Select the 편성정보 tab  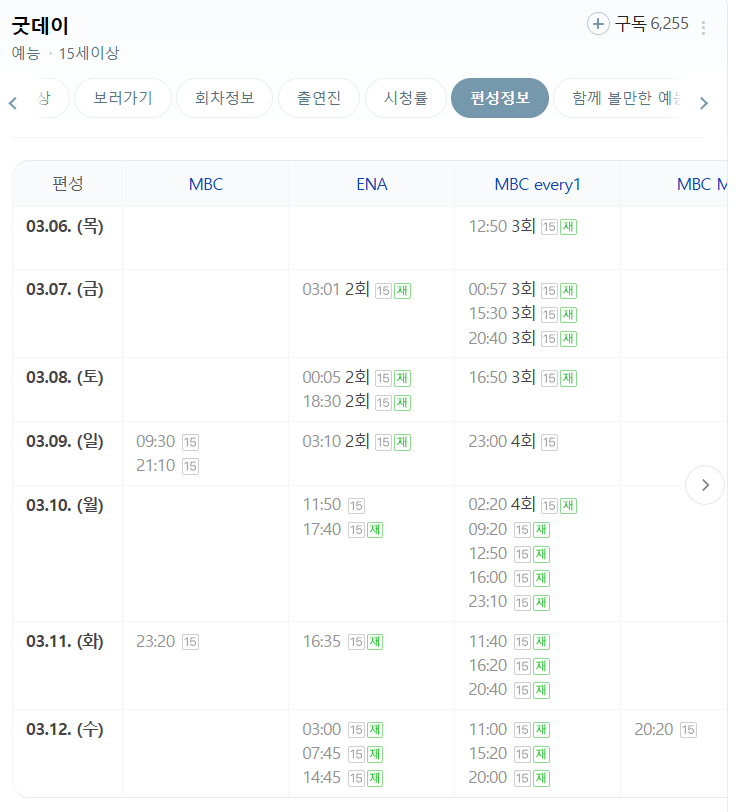click(x=499, y=98)
